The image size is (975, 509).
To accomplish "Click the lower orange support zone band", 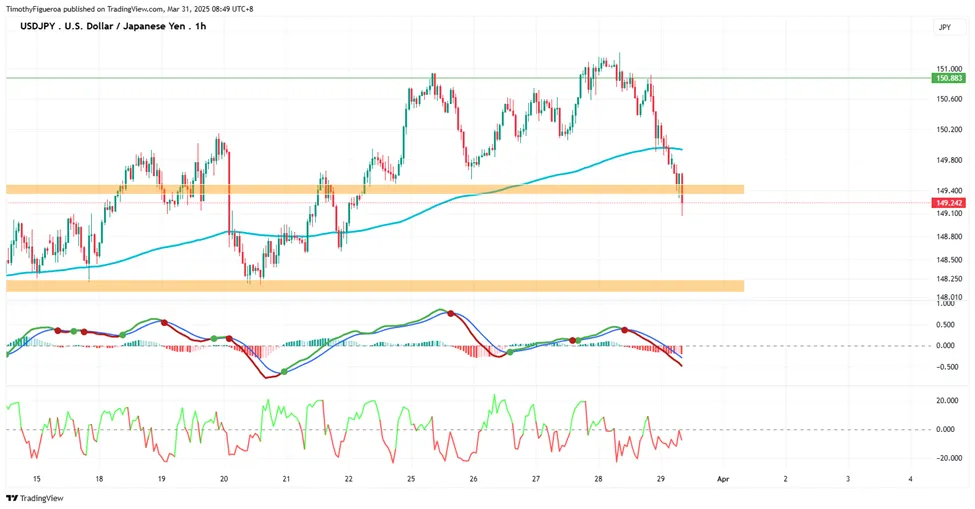I will pos(375,286).
